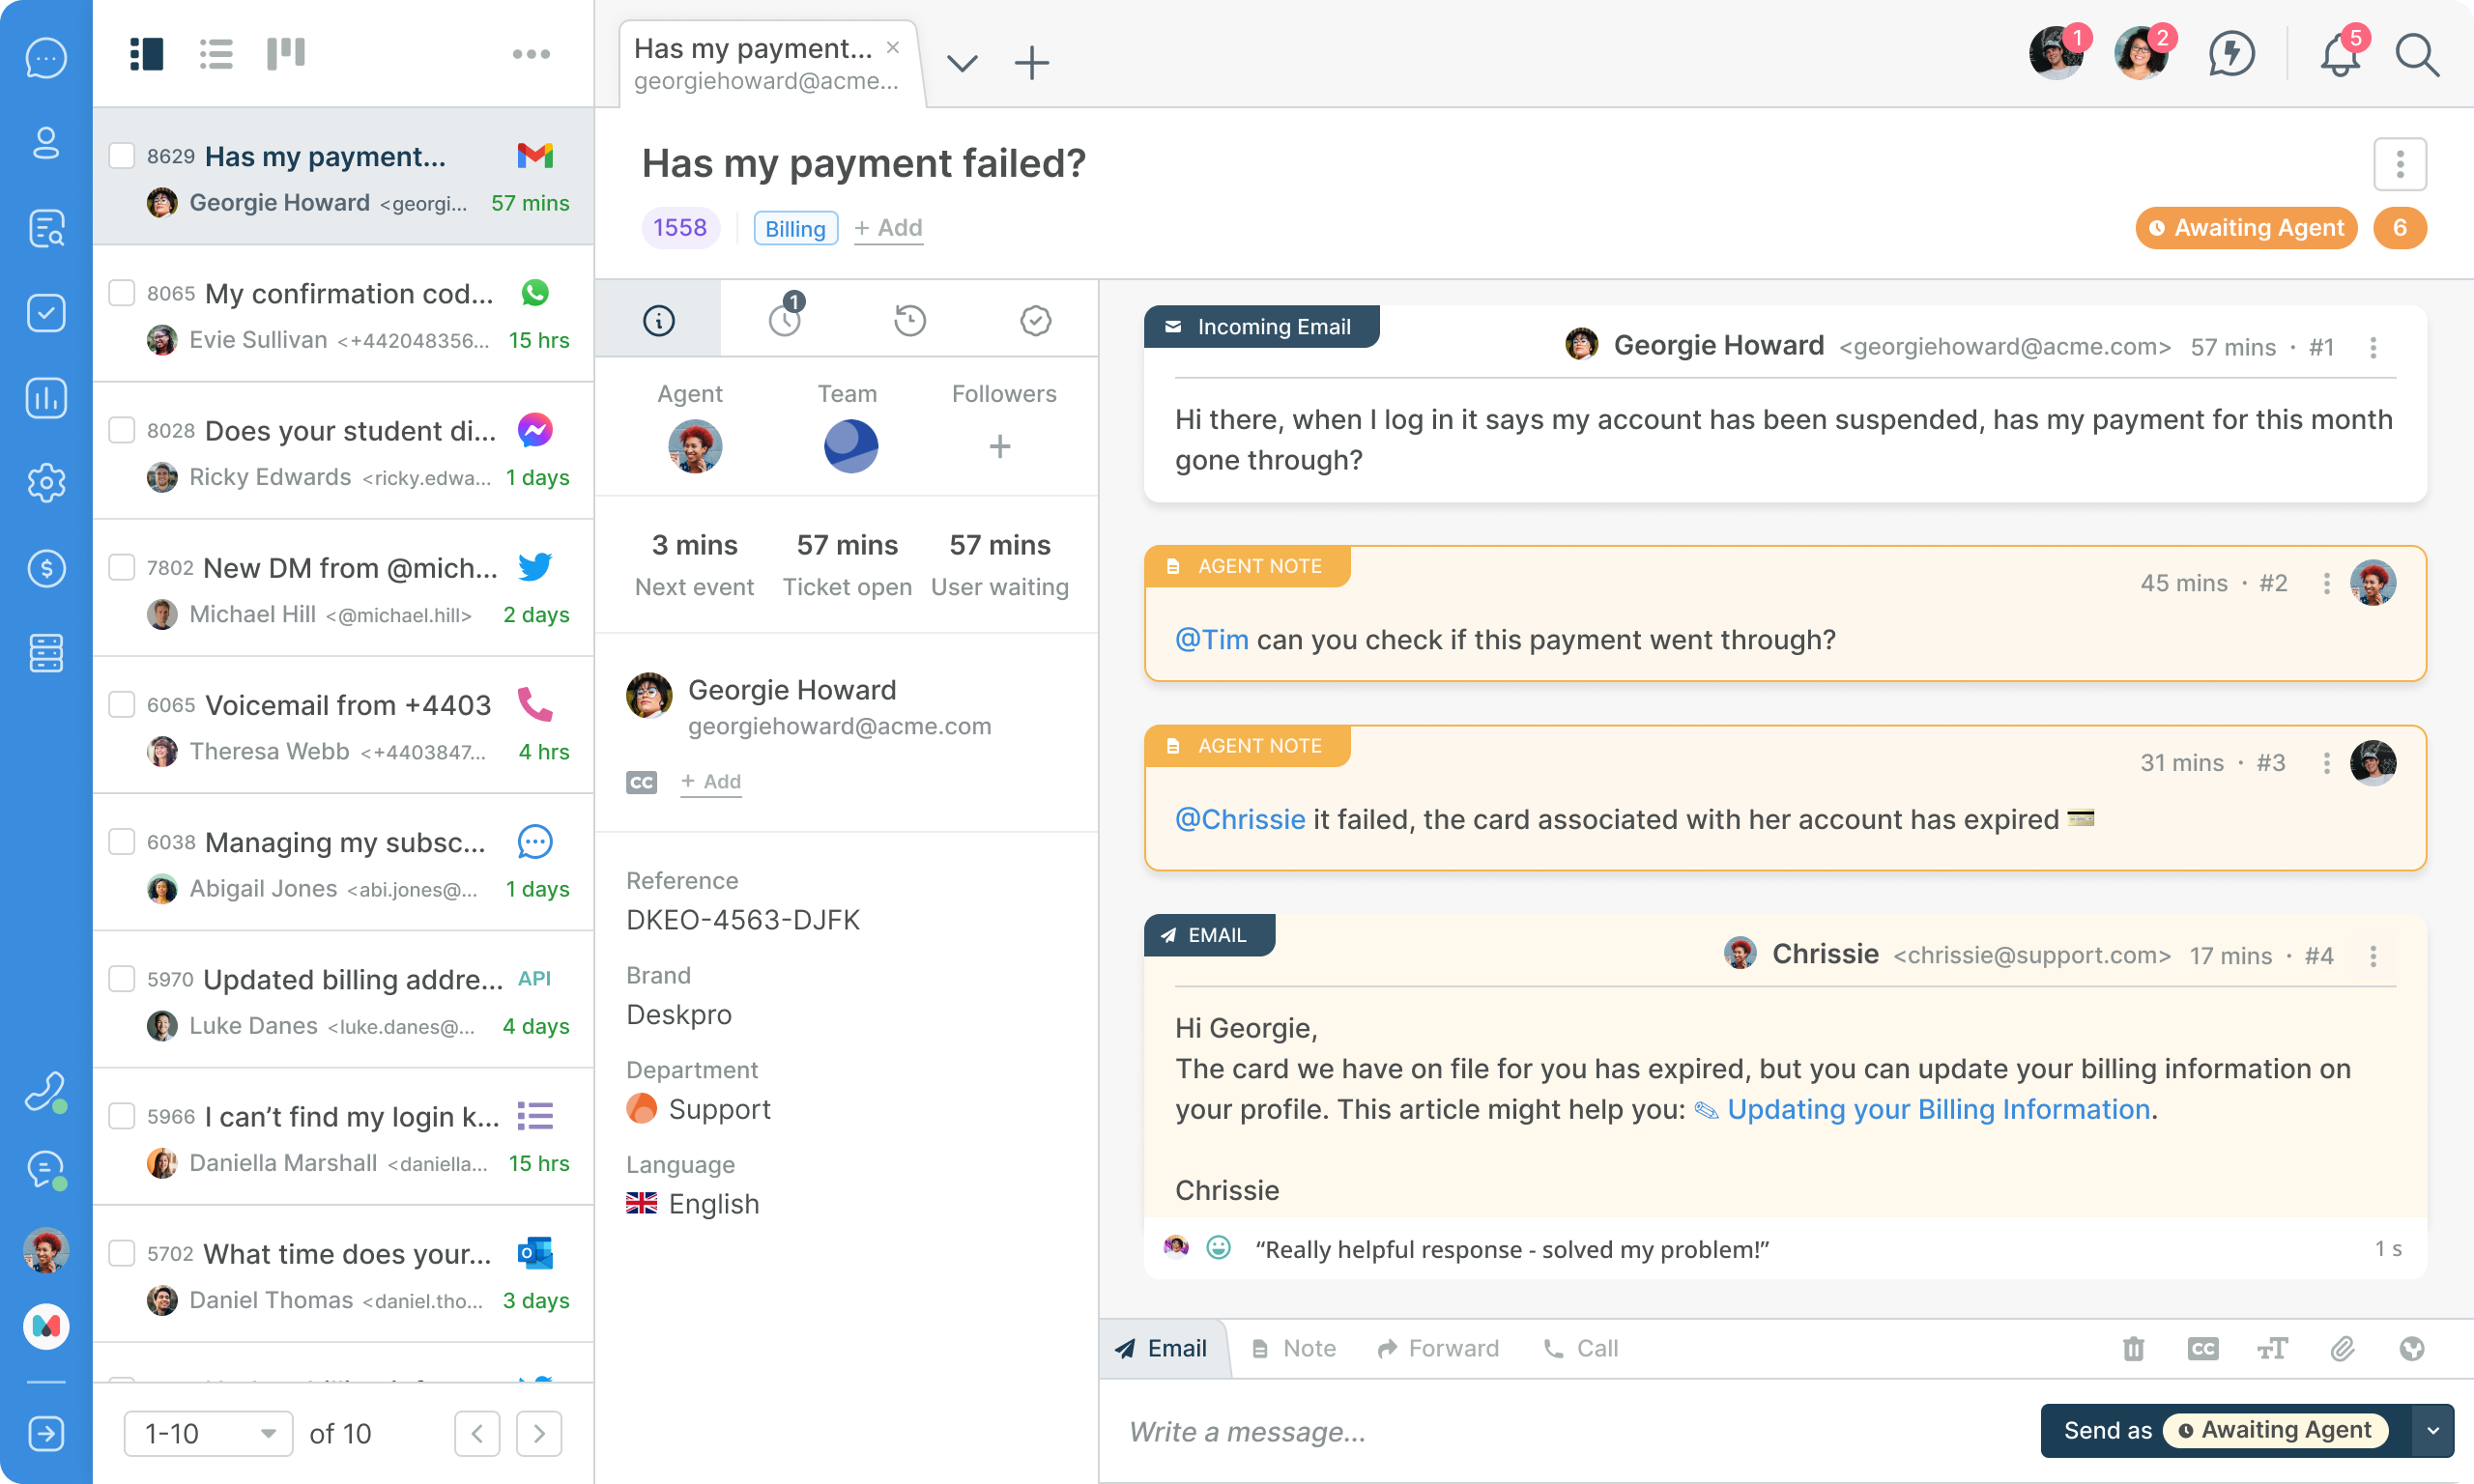Attach a file using the paperclip icon
The width and height of the screenshot is (2474, 1484).
2341,1349
